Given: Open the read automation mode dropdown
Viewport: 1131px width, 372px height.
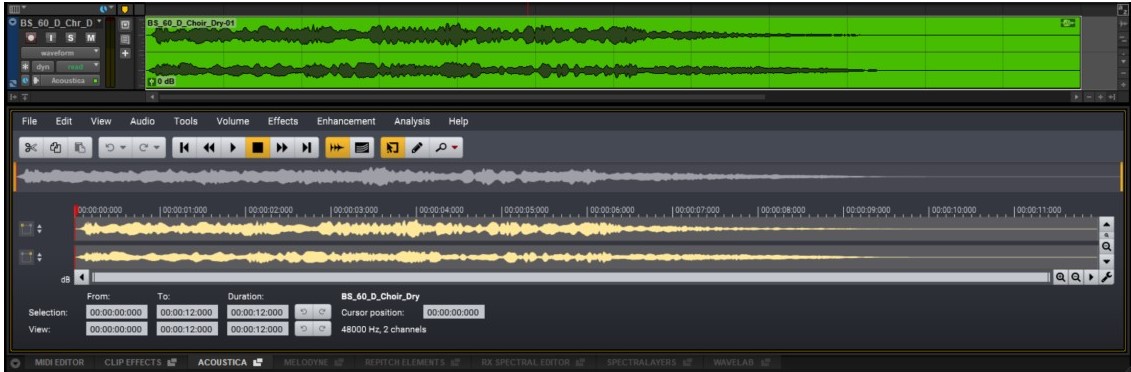Looking at the screenshot, I should [79, 66].
